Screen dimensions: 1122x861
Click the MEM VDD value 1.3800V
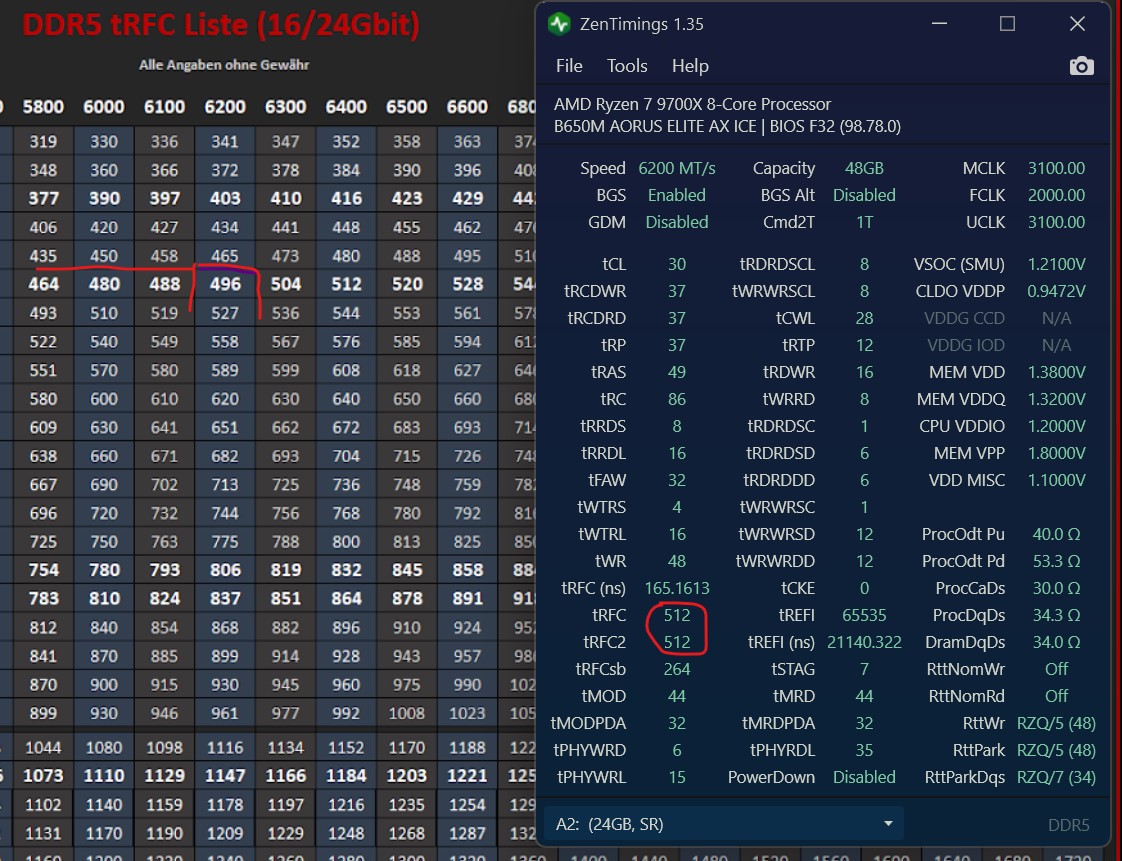point(1056,372)
